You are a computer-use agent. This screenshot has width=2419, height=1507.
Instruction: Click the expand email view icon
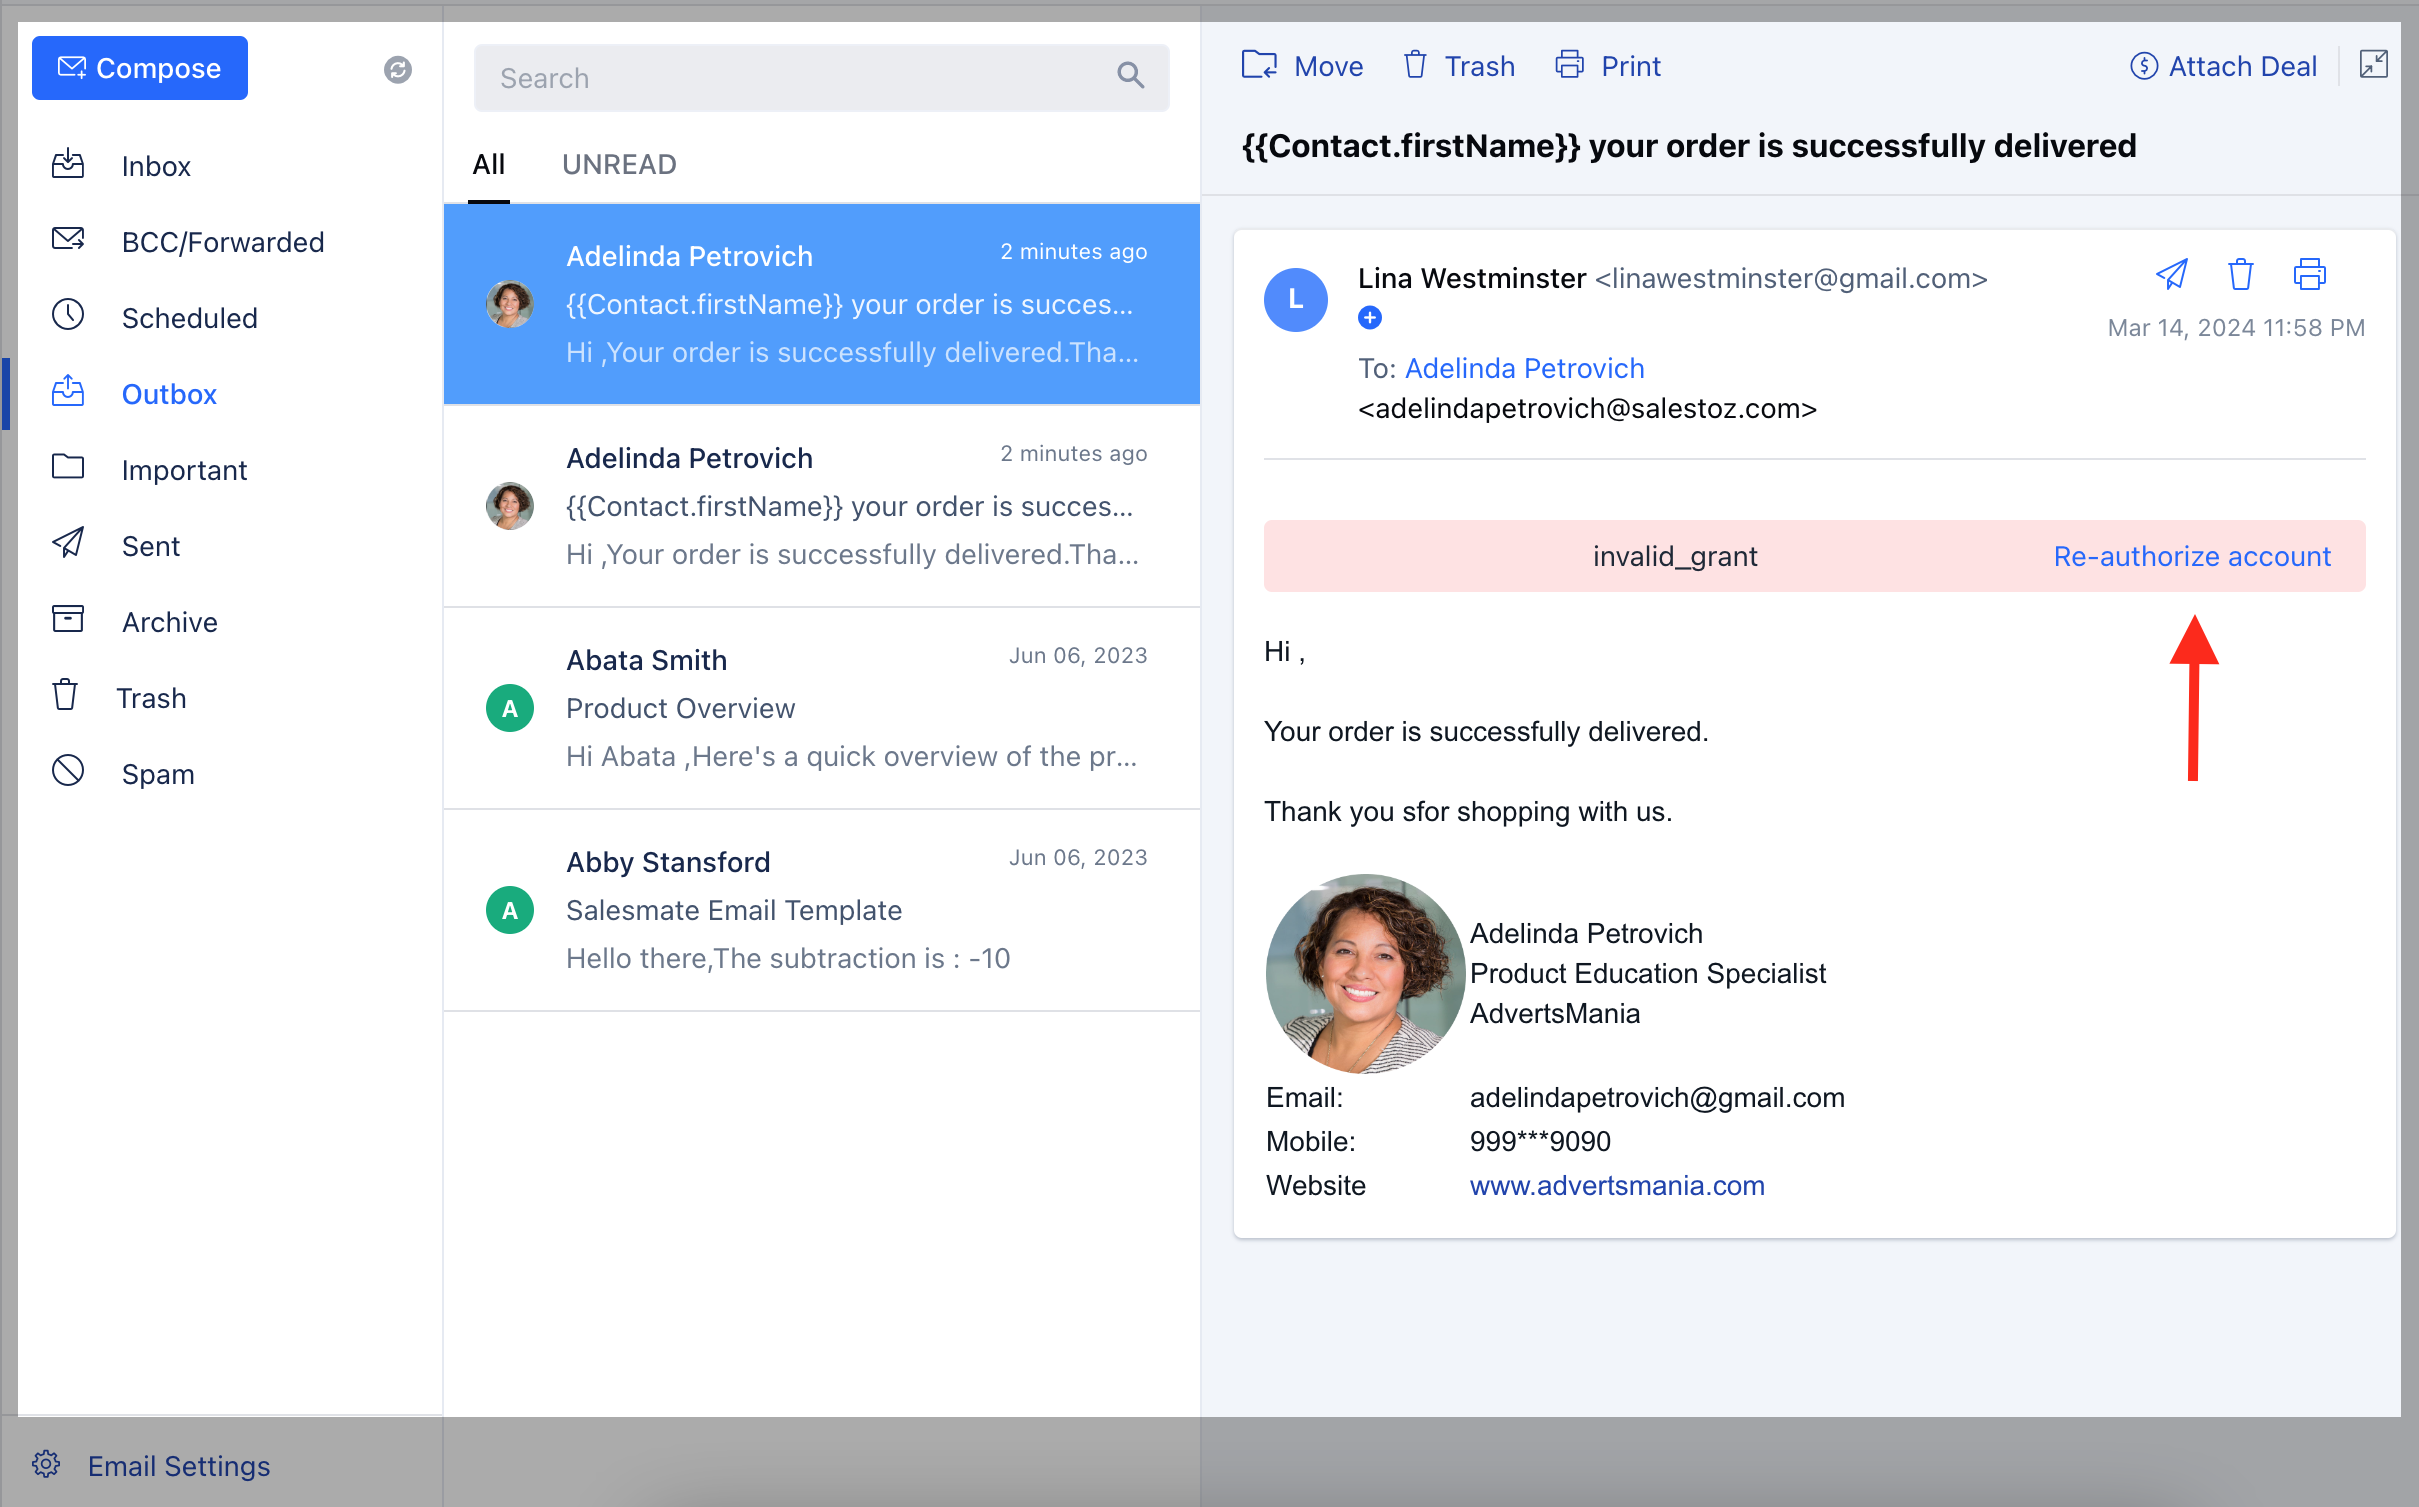(2373, 65)
